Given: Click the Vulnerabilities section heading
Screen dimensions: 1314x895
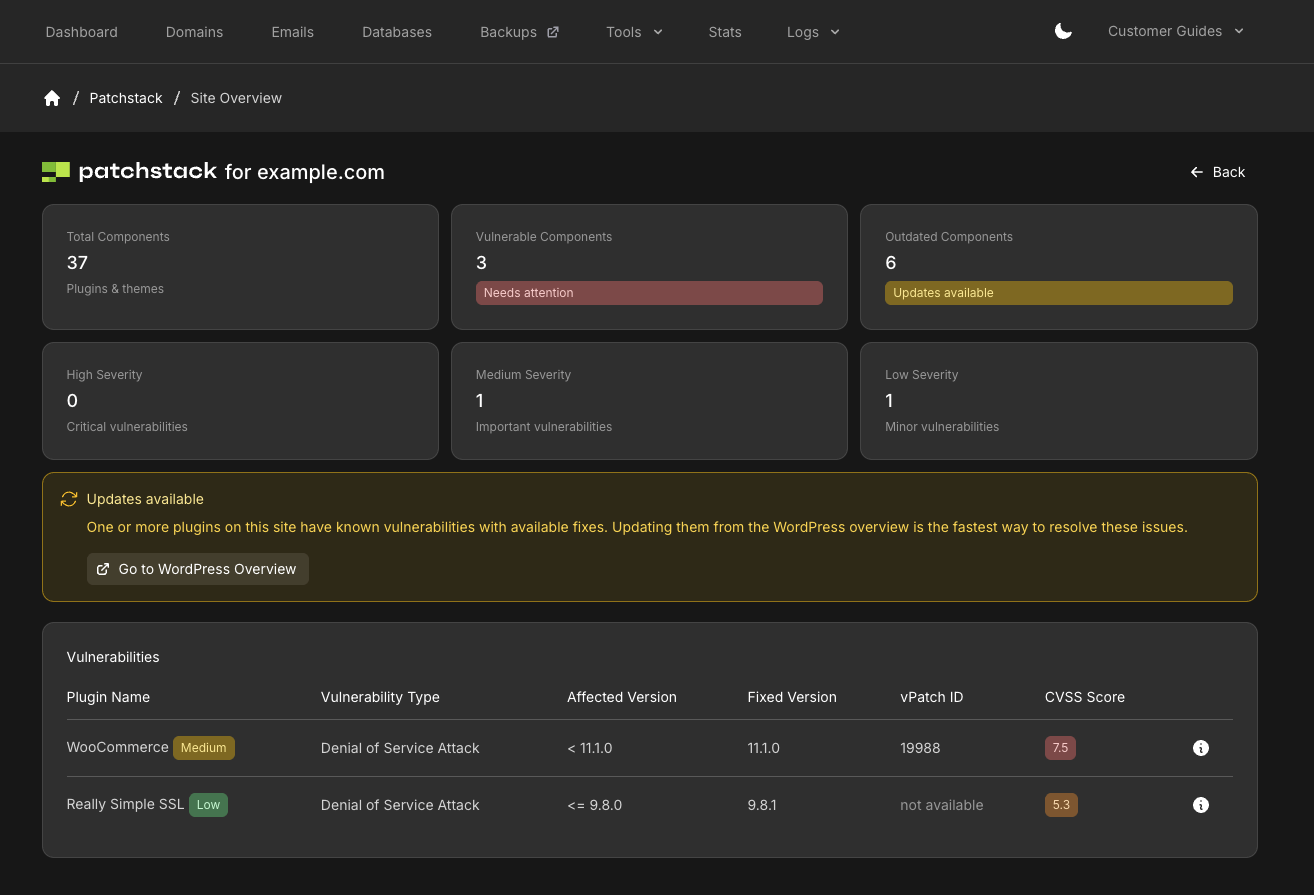Looking at the screenshot, I should pyautogui.click(x=113, y=657).
